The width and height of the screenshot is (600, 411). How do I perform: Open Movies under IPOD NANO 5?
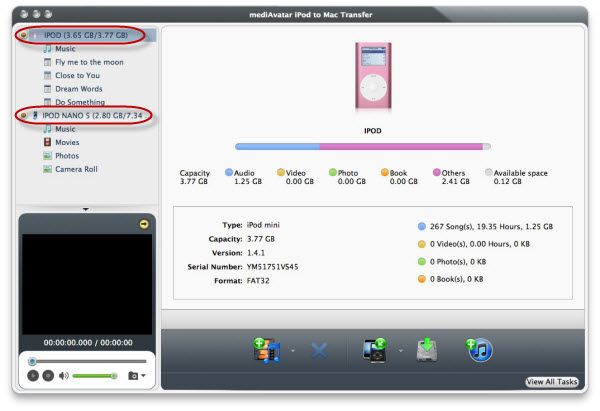(67, 142)
